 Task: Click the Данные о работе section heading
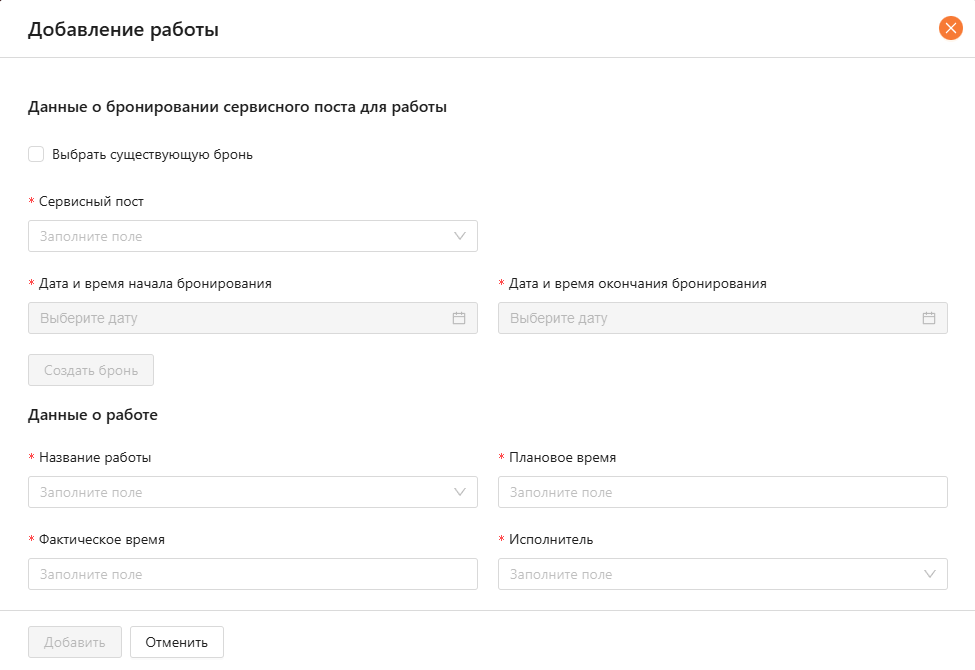93,415
